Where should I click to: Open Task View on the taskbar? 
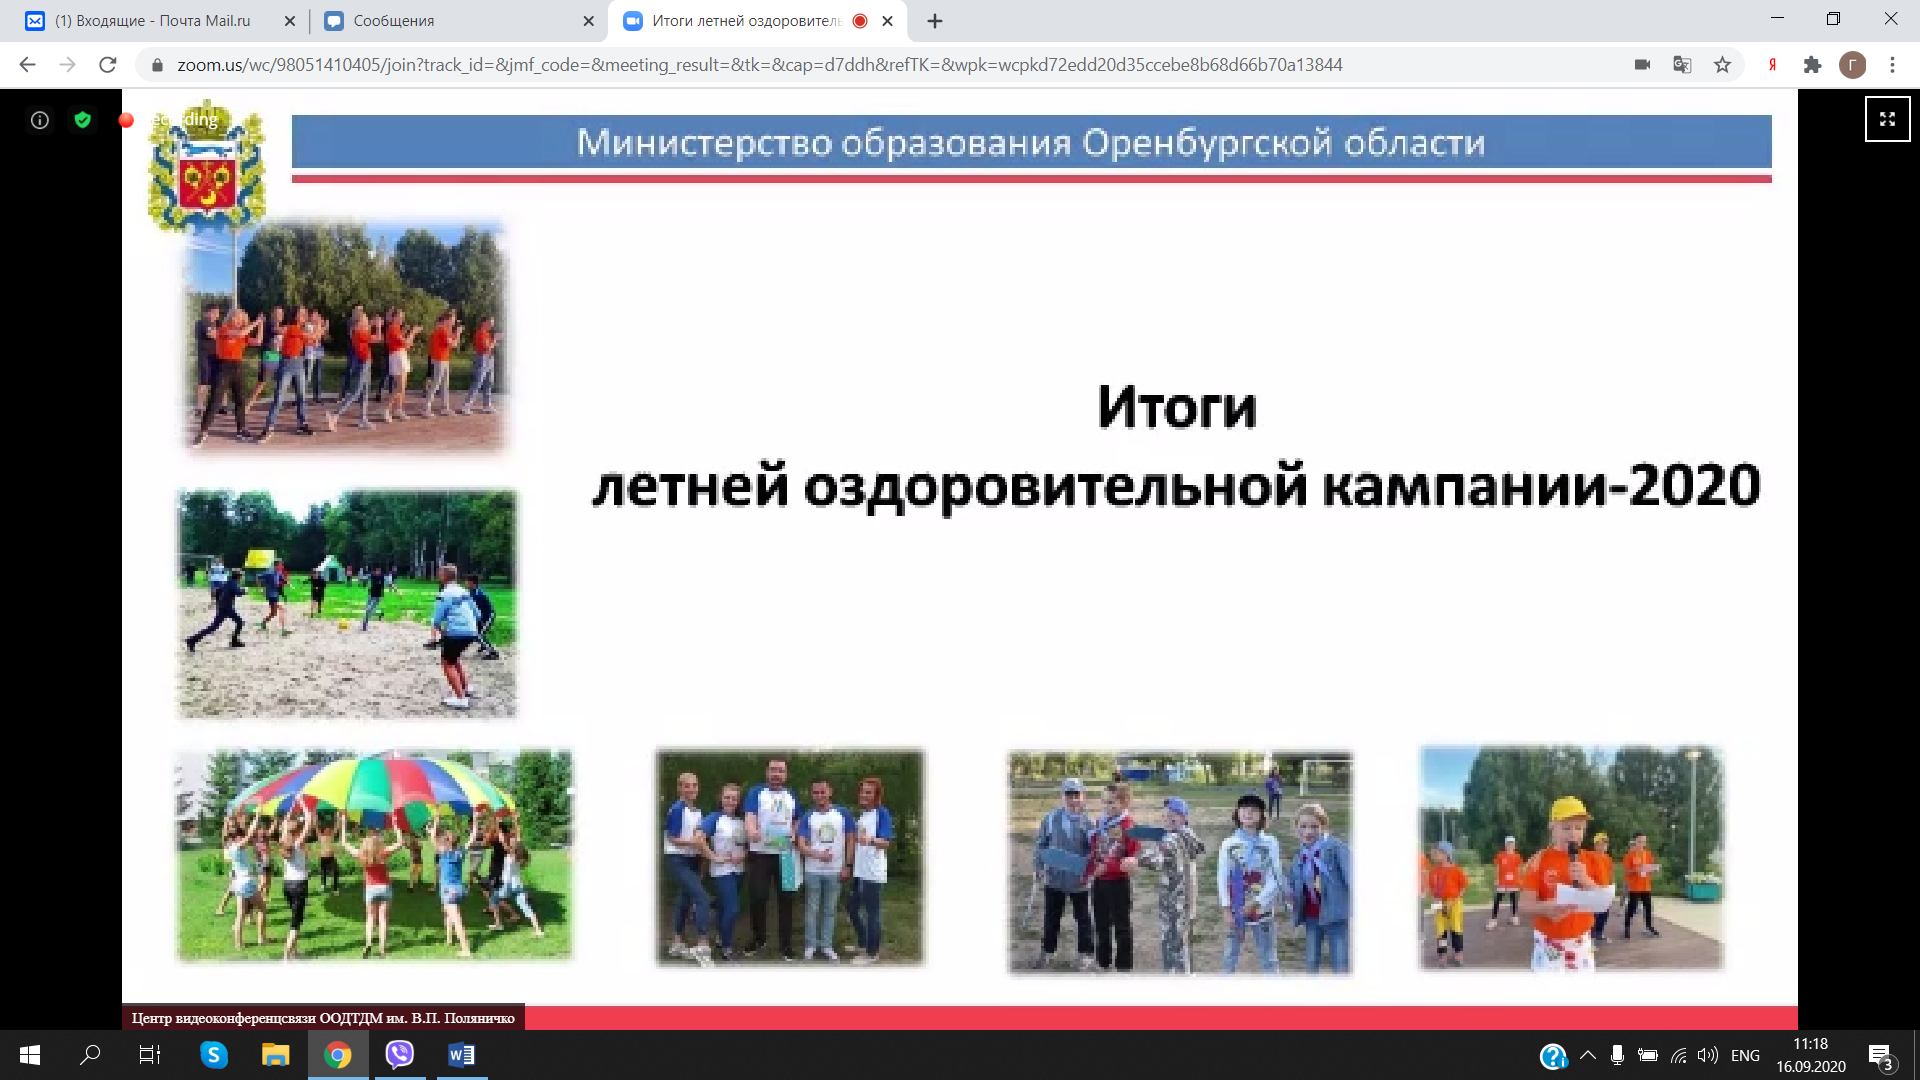150,1055
